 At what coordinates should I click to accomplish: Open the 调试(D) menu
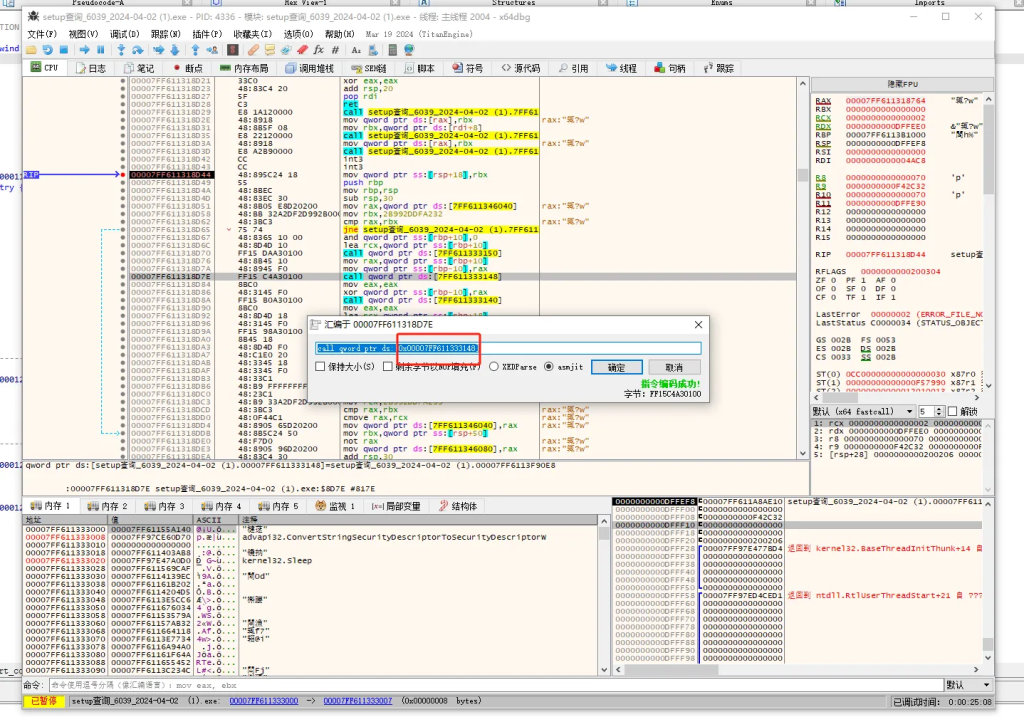125,34
